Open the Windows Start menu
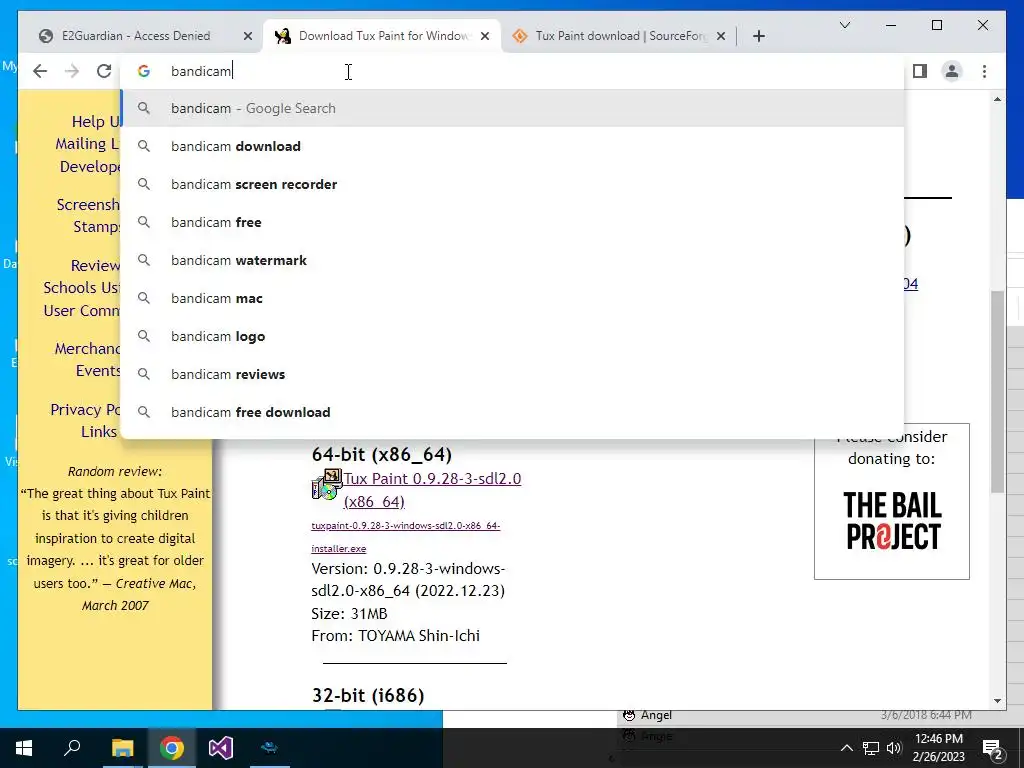The width and height of the screenshot is (1024, 768). (24, 748)
